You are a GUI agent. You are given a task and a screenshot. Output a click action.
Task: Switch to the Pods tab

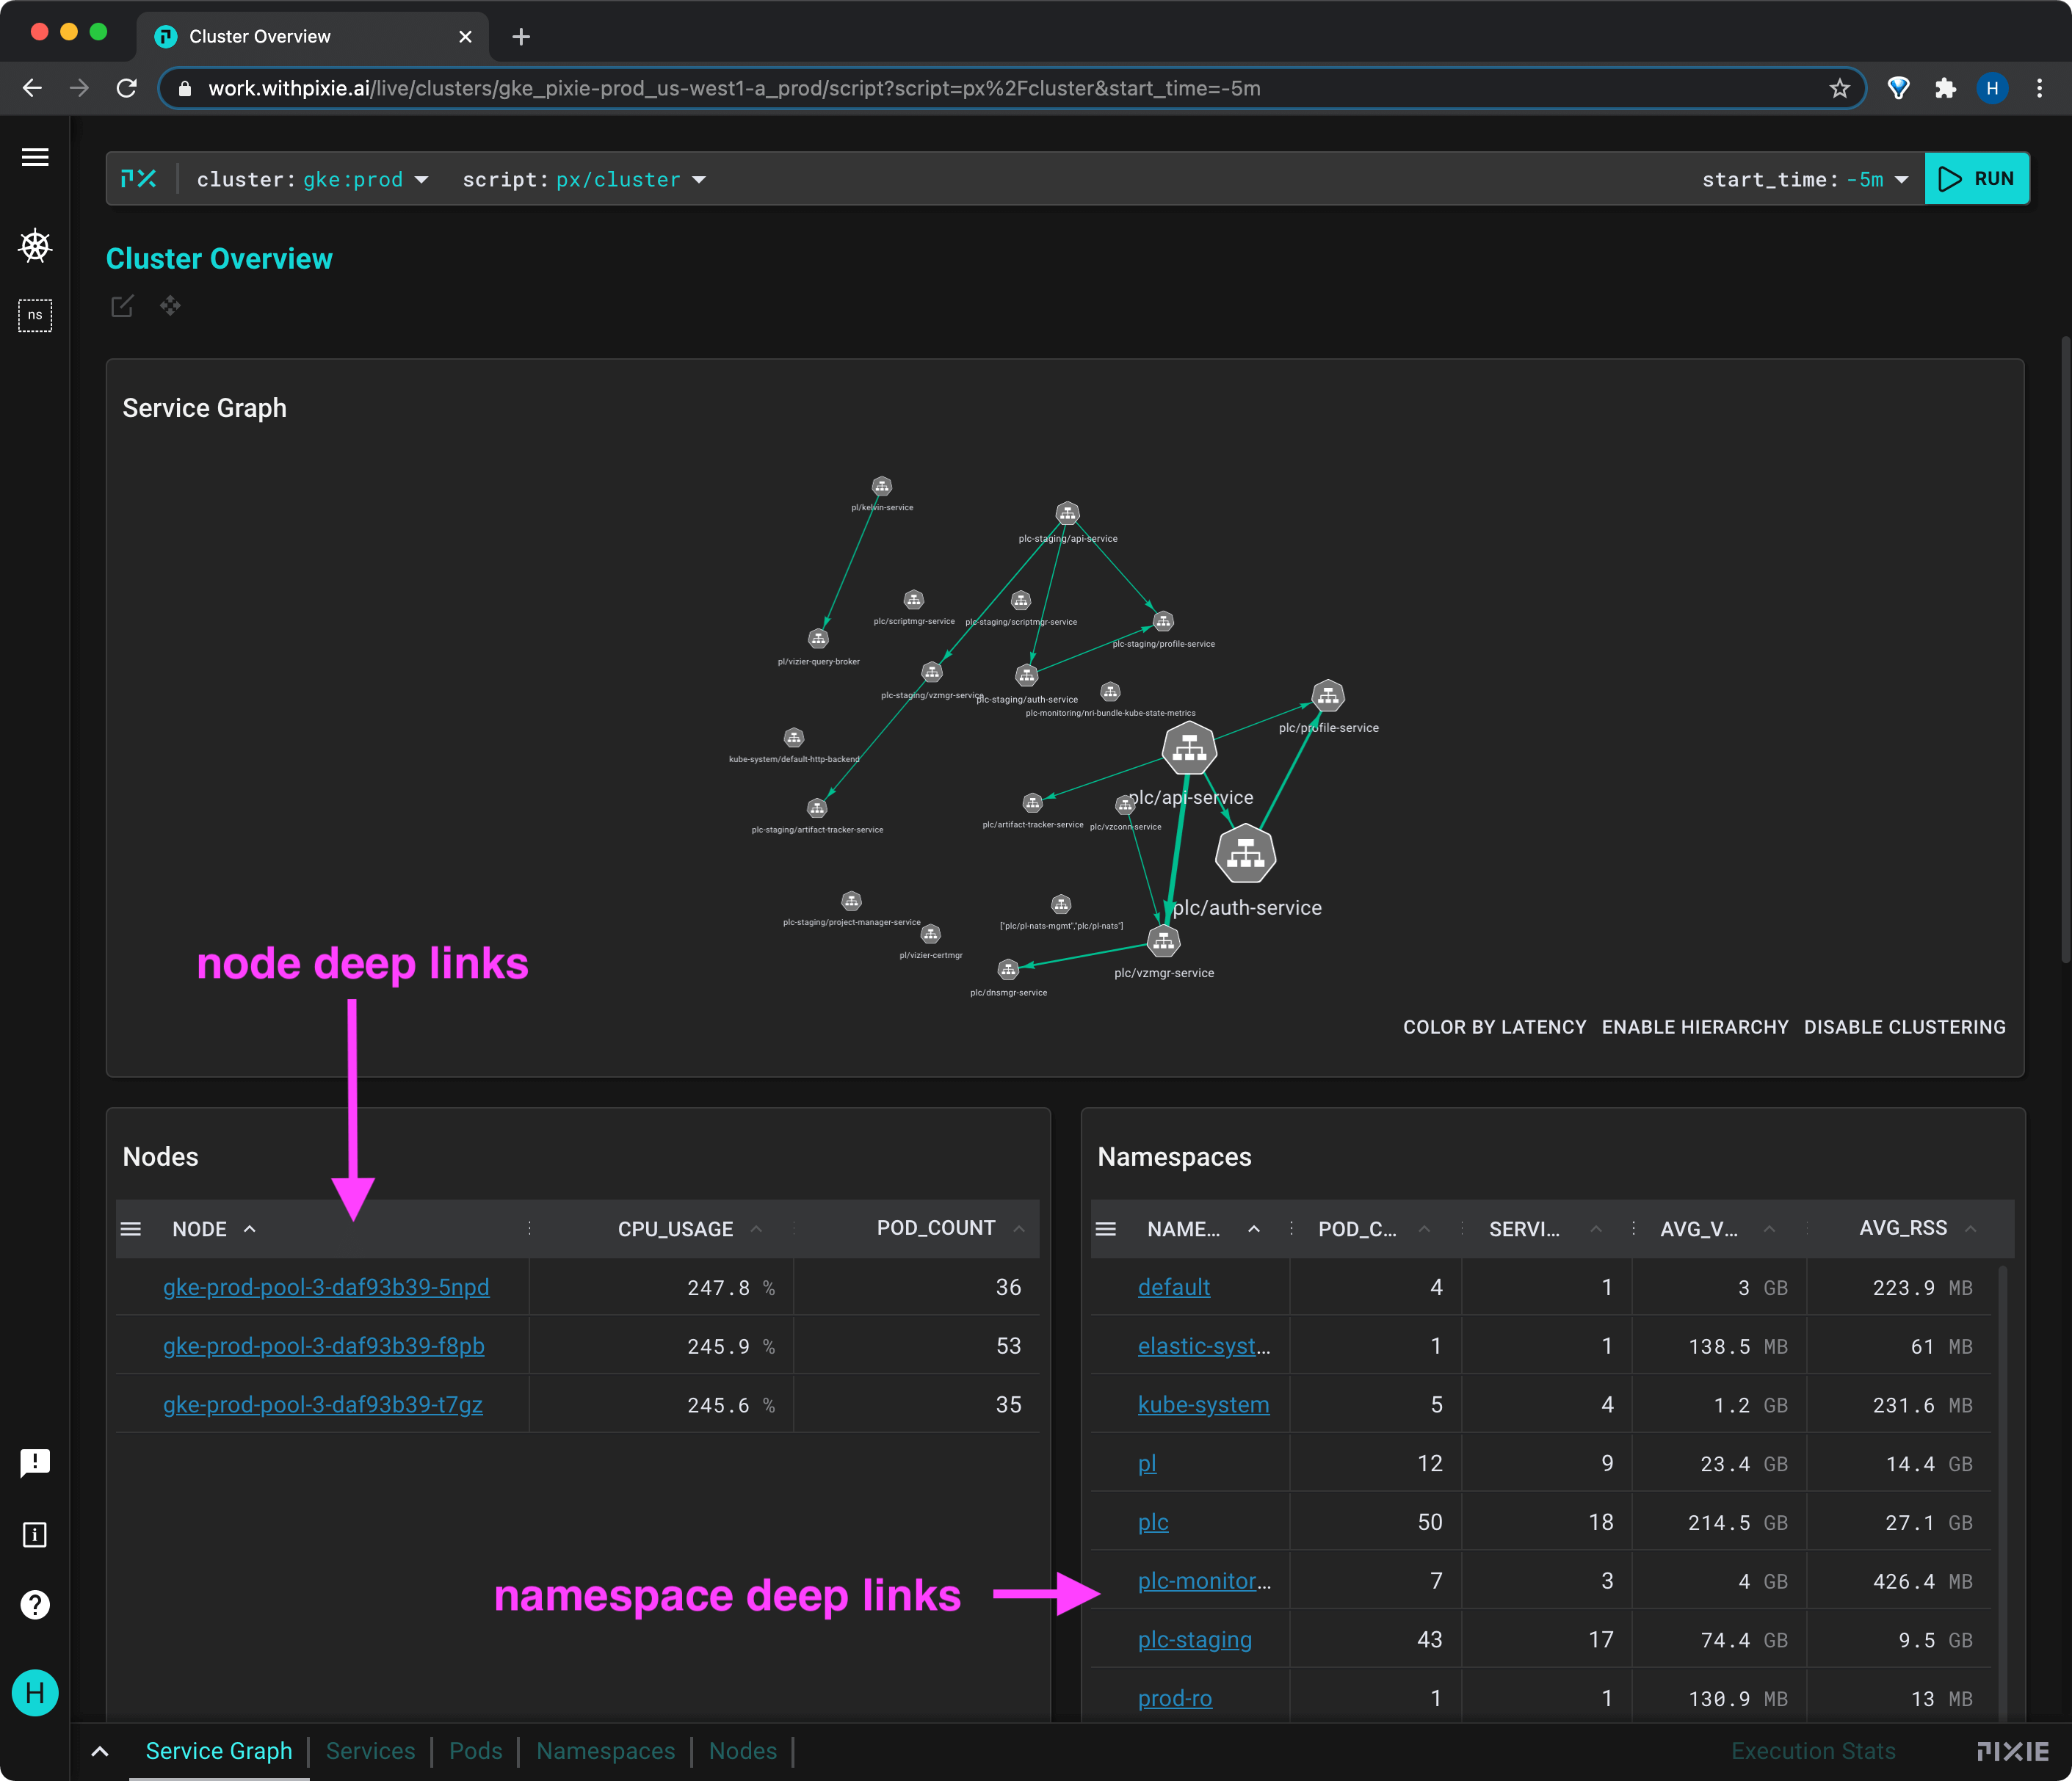[475, 1751]
